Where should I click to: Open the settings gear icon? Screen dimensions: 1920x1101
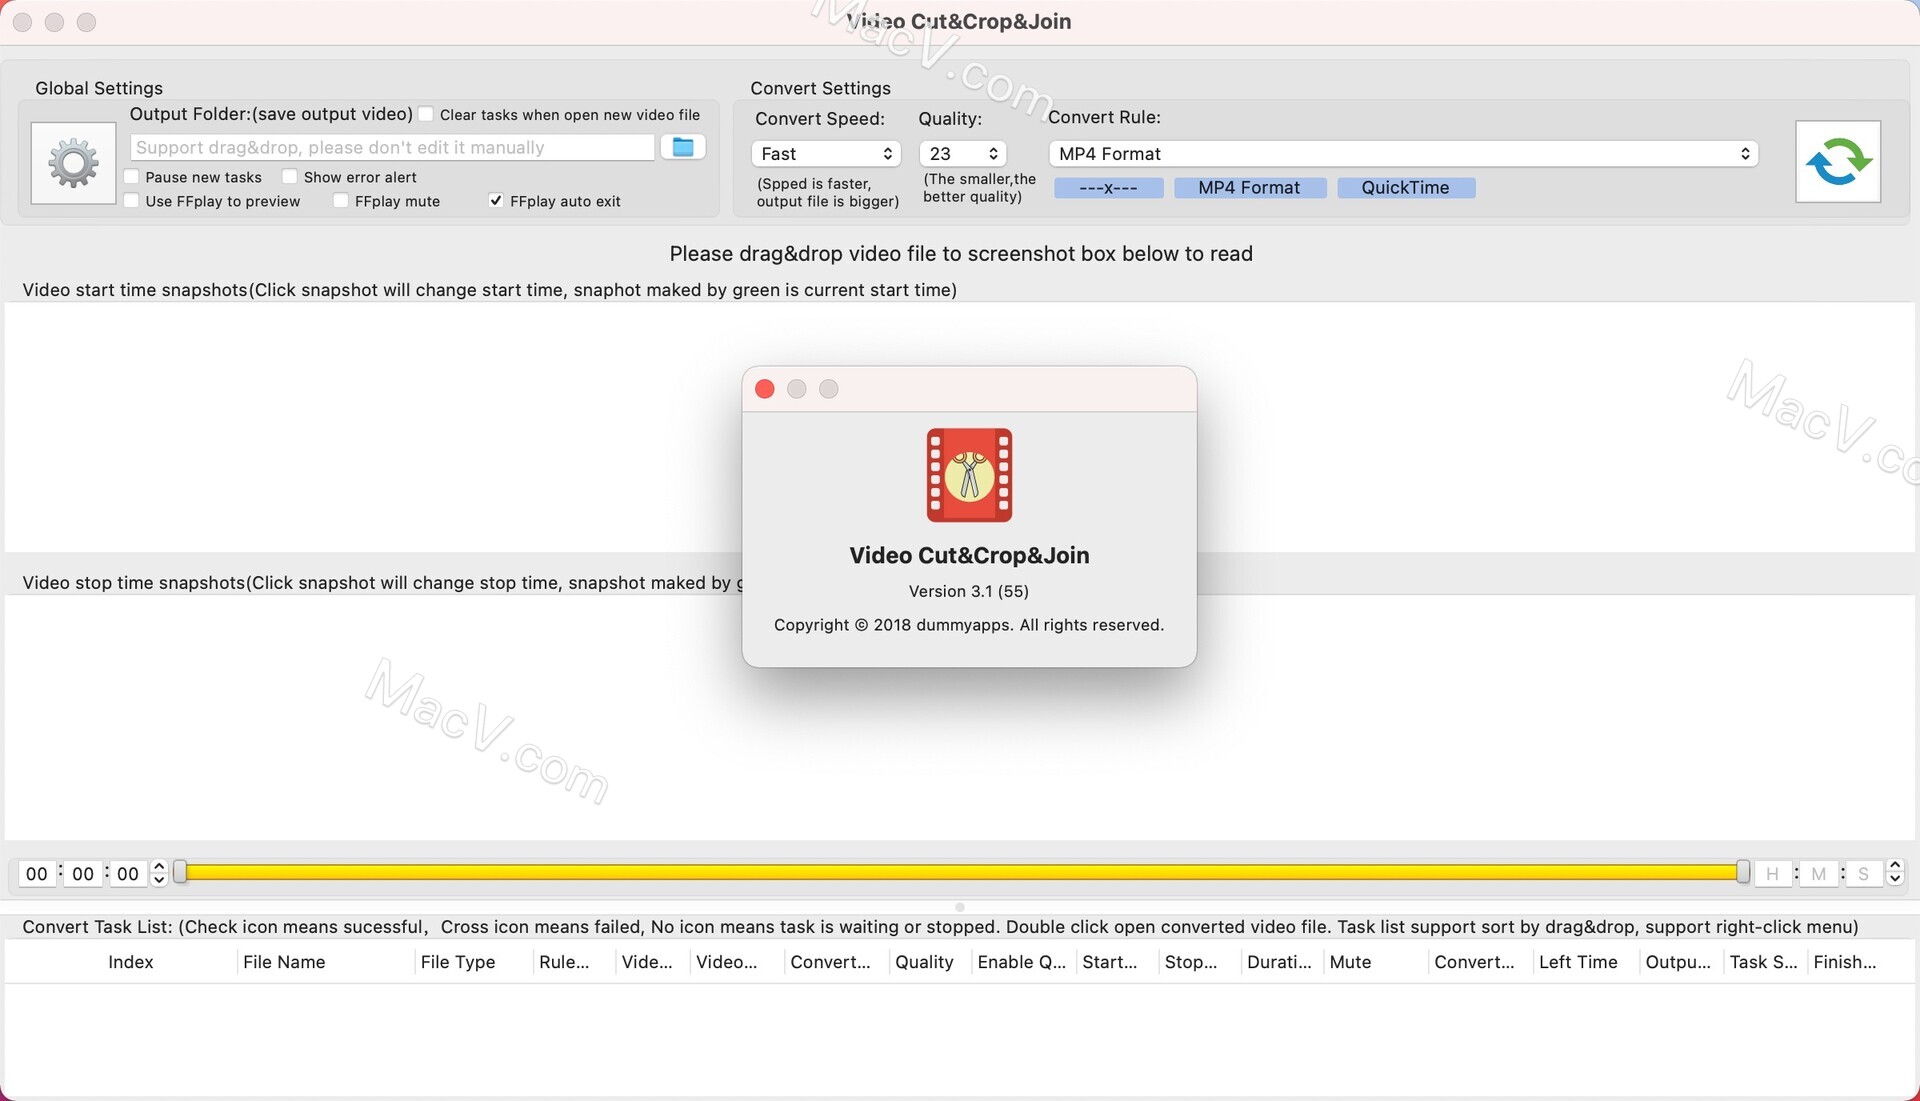click(73, 162)
